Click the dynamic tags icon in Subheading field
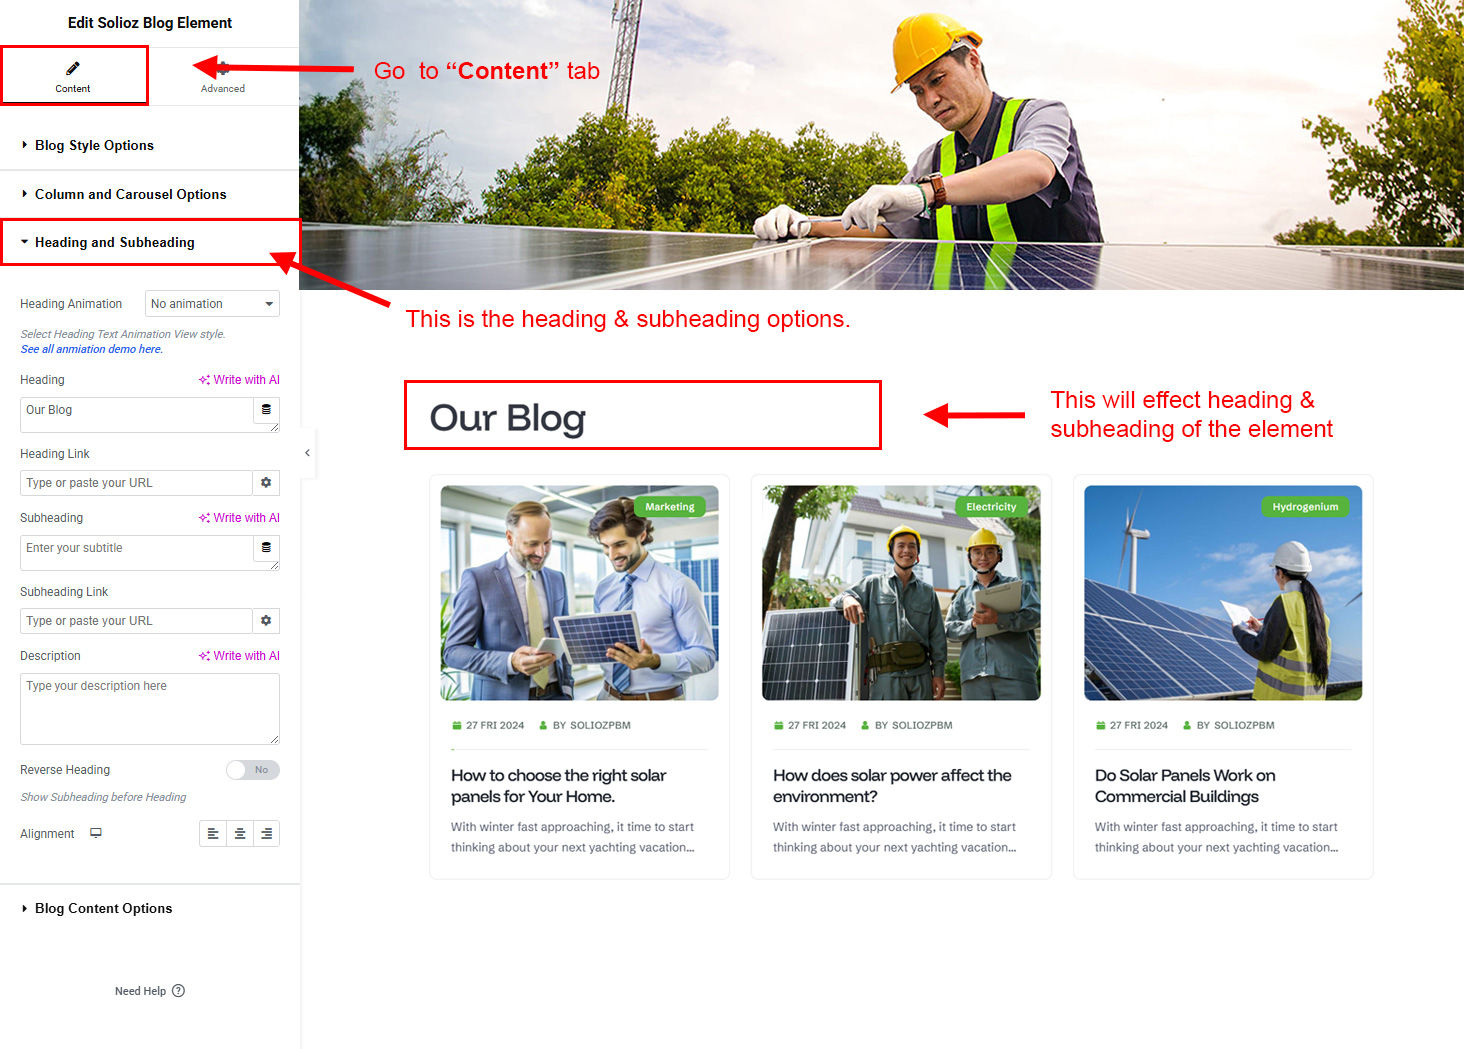 pos(266,548)
